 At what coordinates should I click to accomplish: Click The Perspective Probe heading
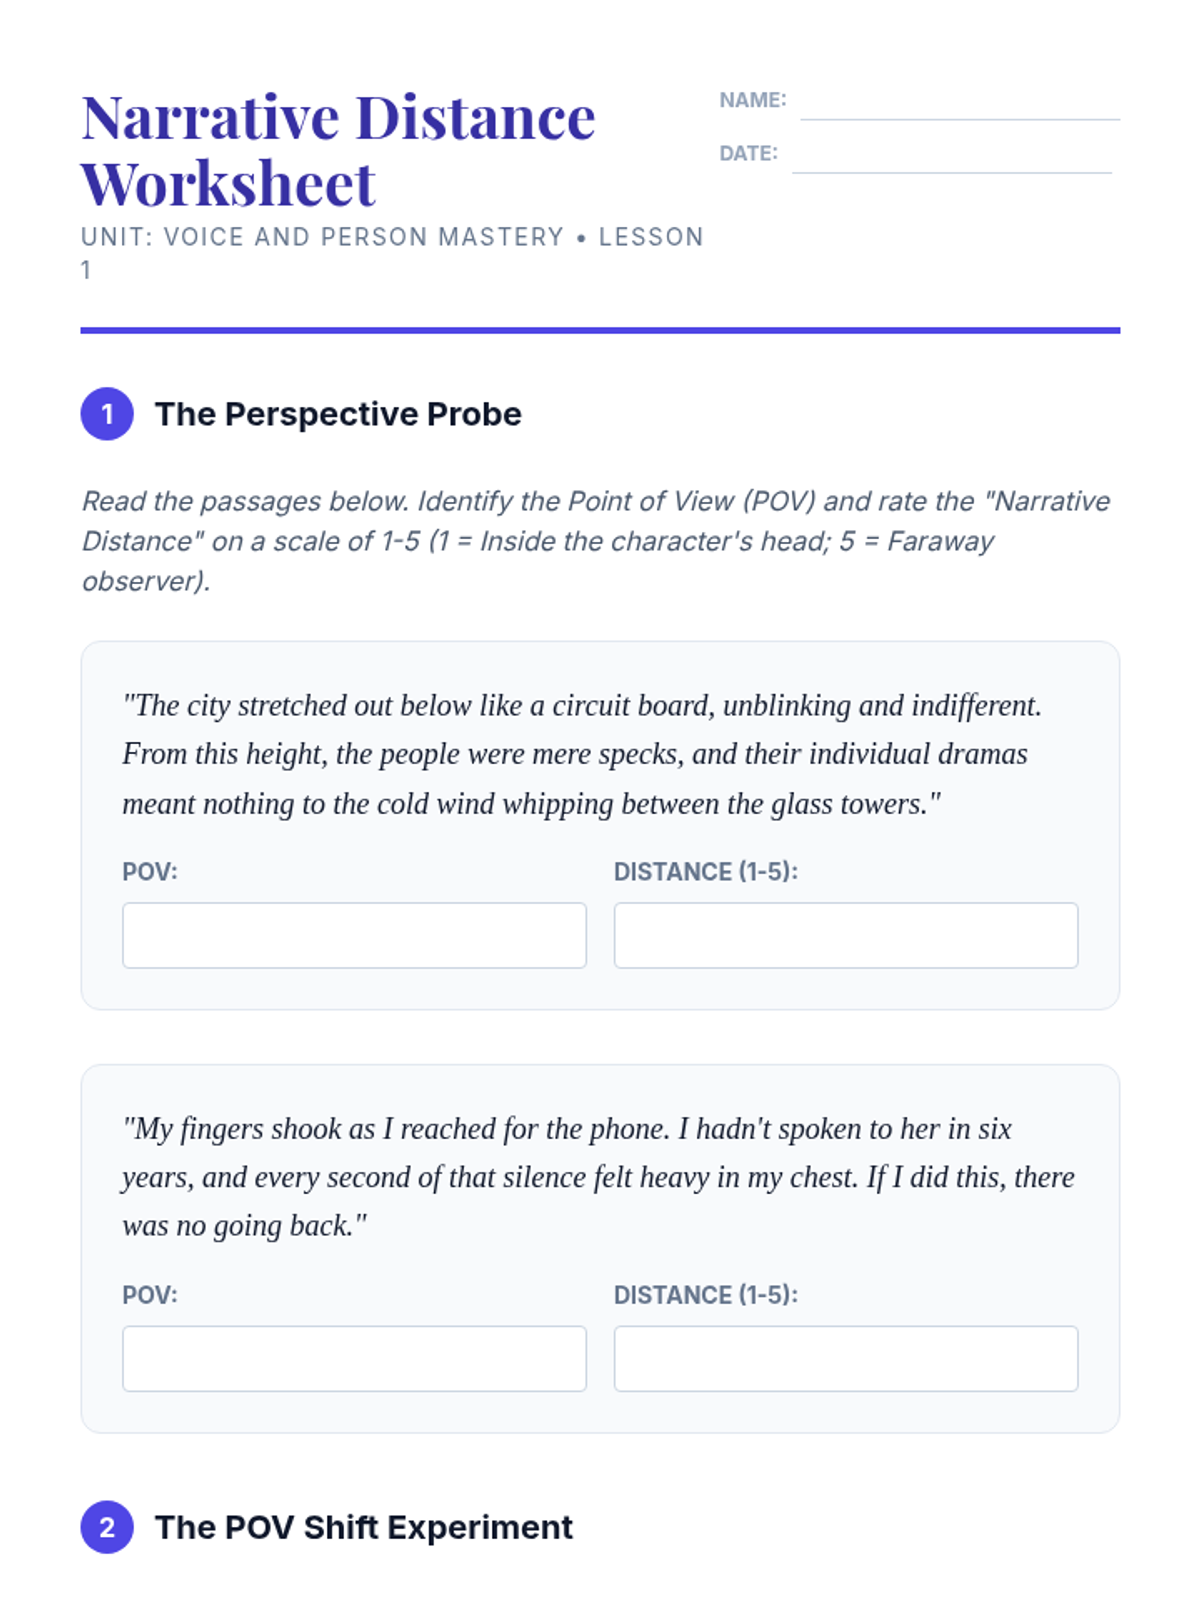(338, 414)
